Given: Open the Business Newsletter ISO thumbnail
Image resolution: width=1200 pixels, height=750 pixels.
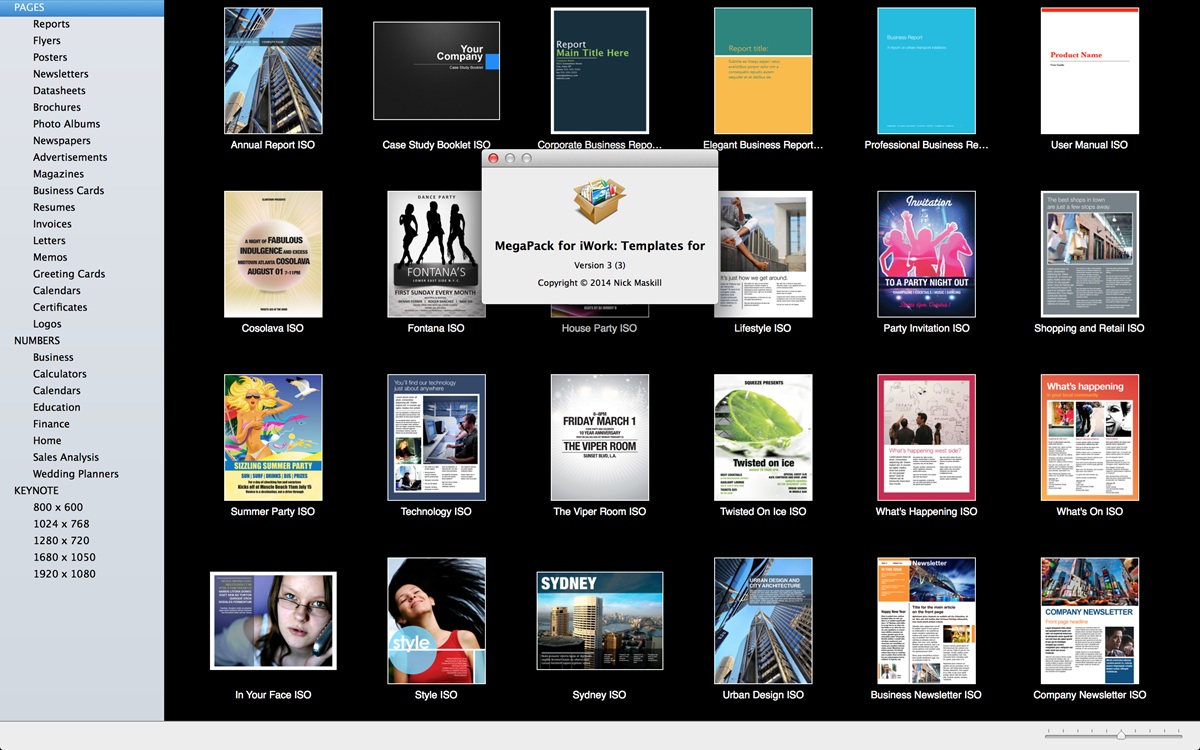Looking at the screenshot, I should coord(926,621).
